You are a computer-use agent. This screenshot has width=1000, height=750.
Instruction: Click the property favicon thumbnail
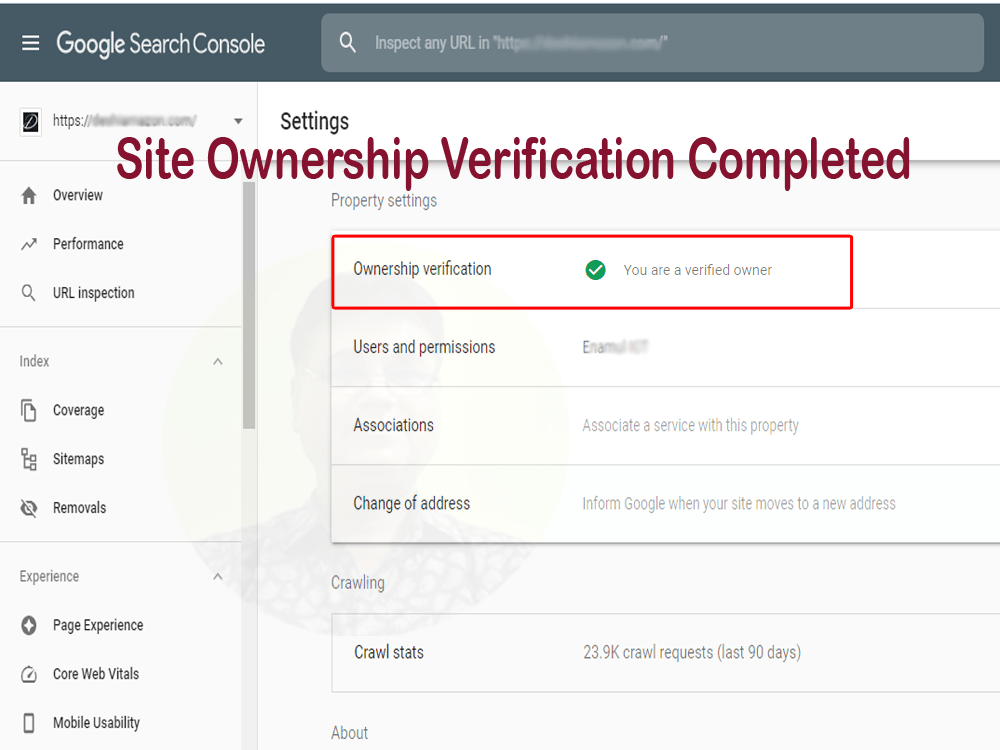(31, 121)
